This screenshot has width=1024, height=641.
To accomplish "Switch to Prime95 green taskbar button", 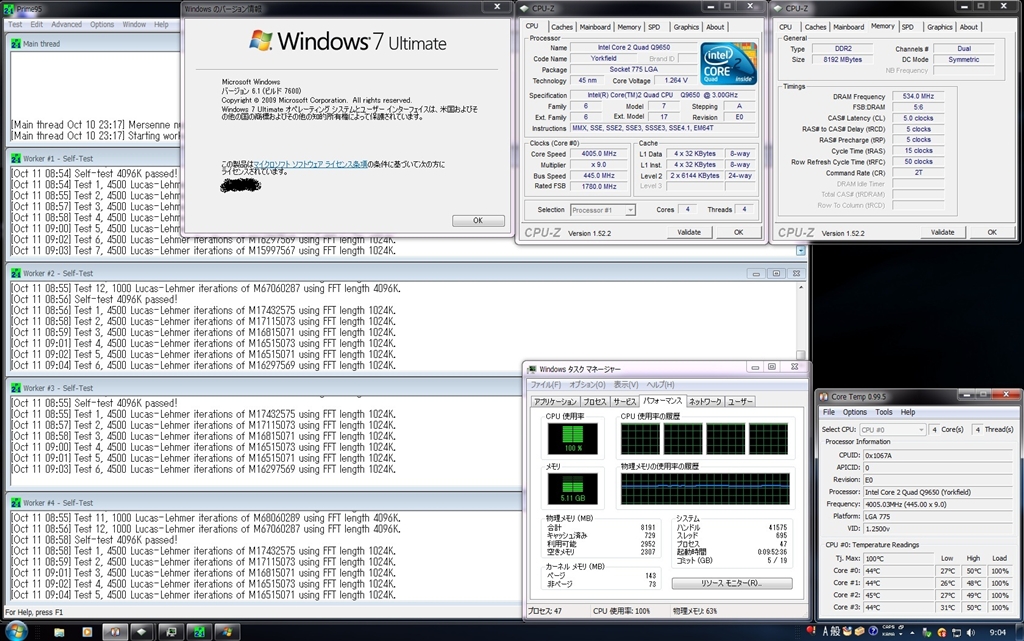I will [x=199, y=632].
